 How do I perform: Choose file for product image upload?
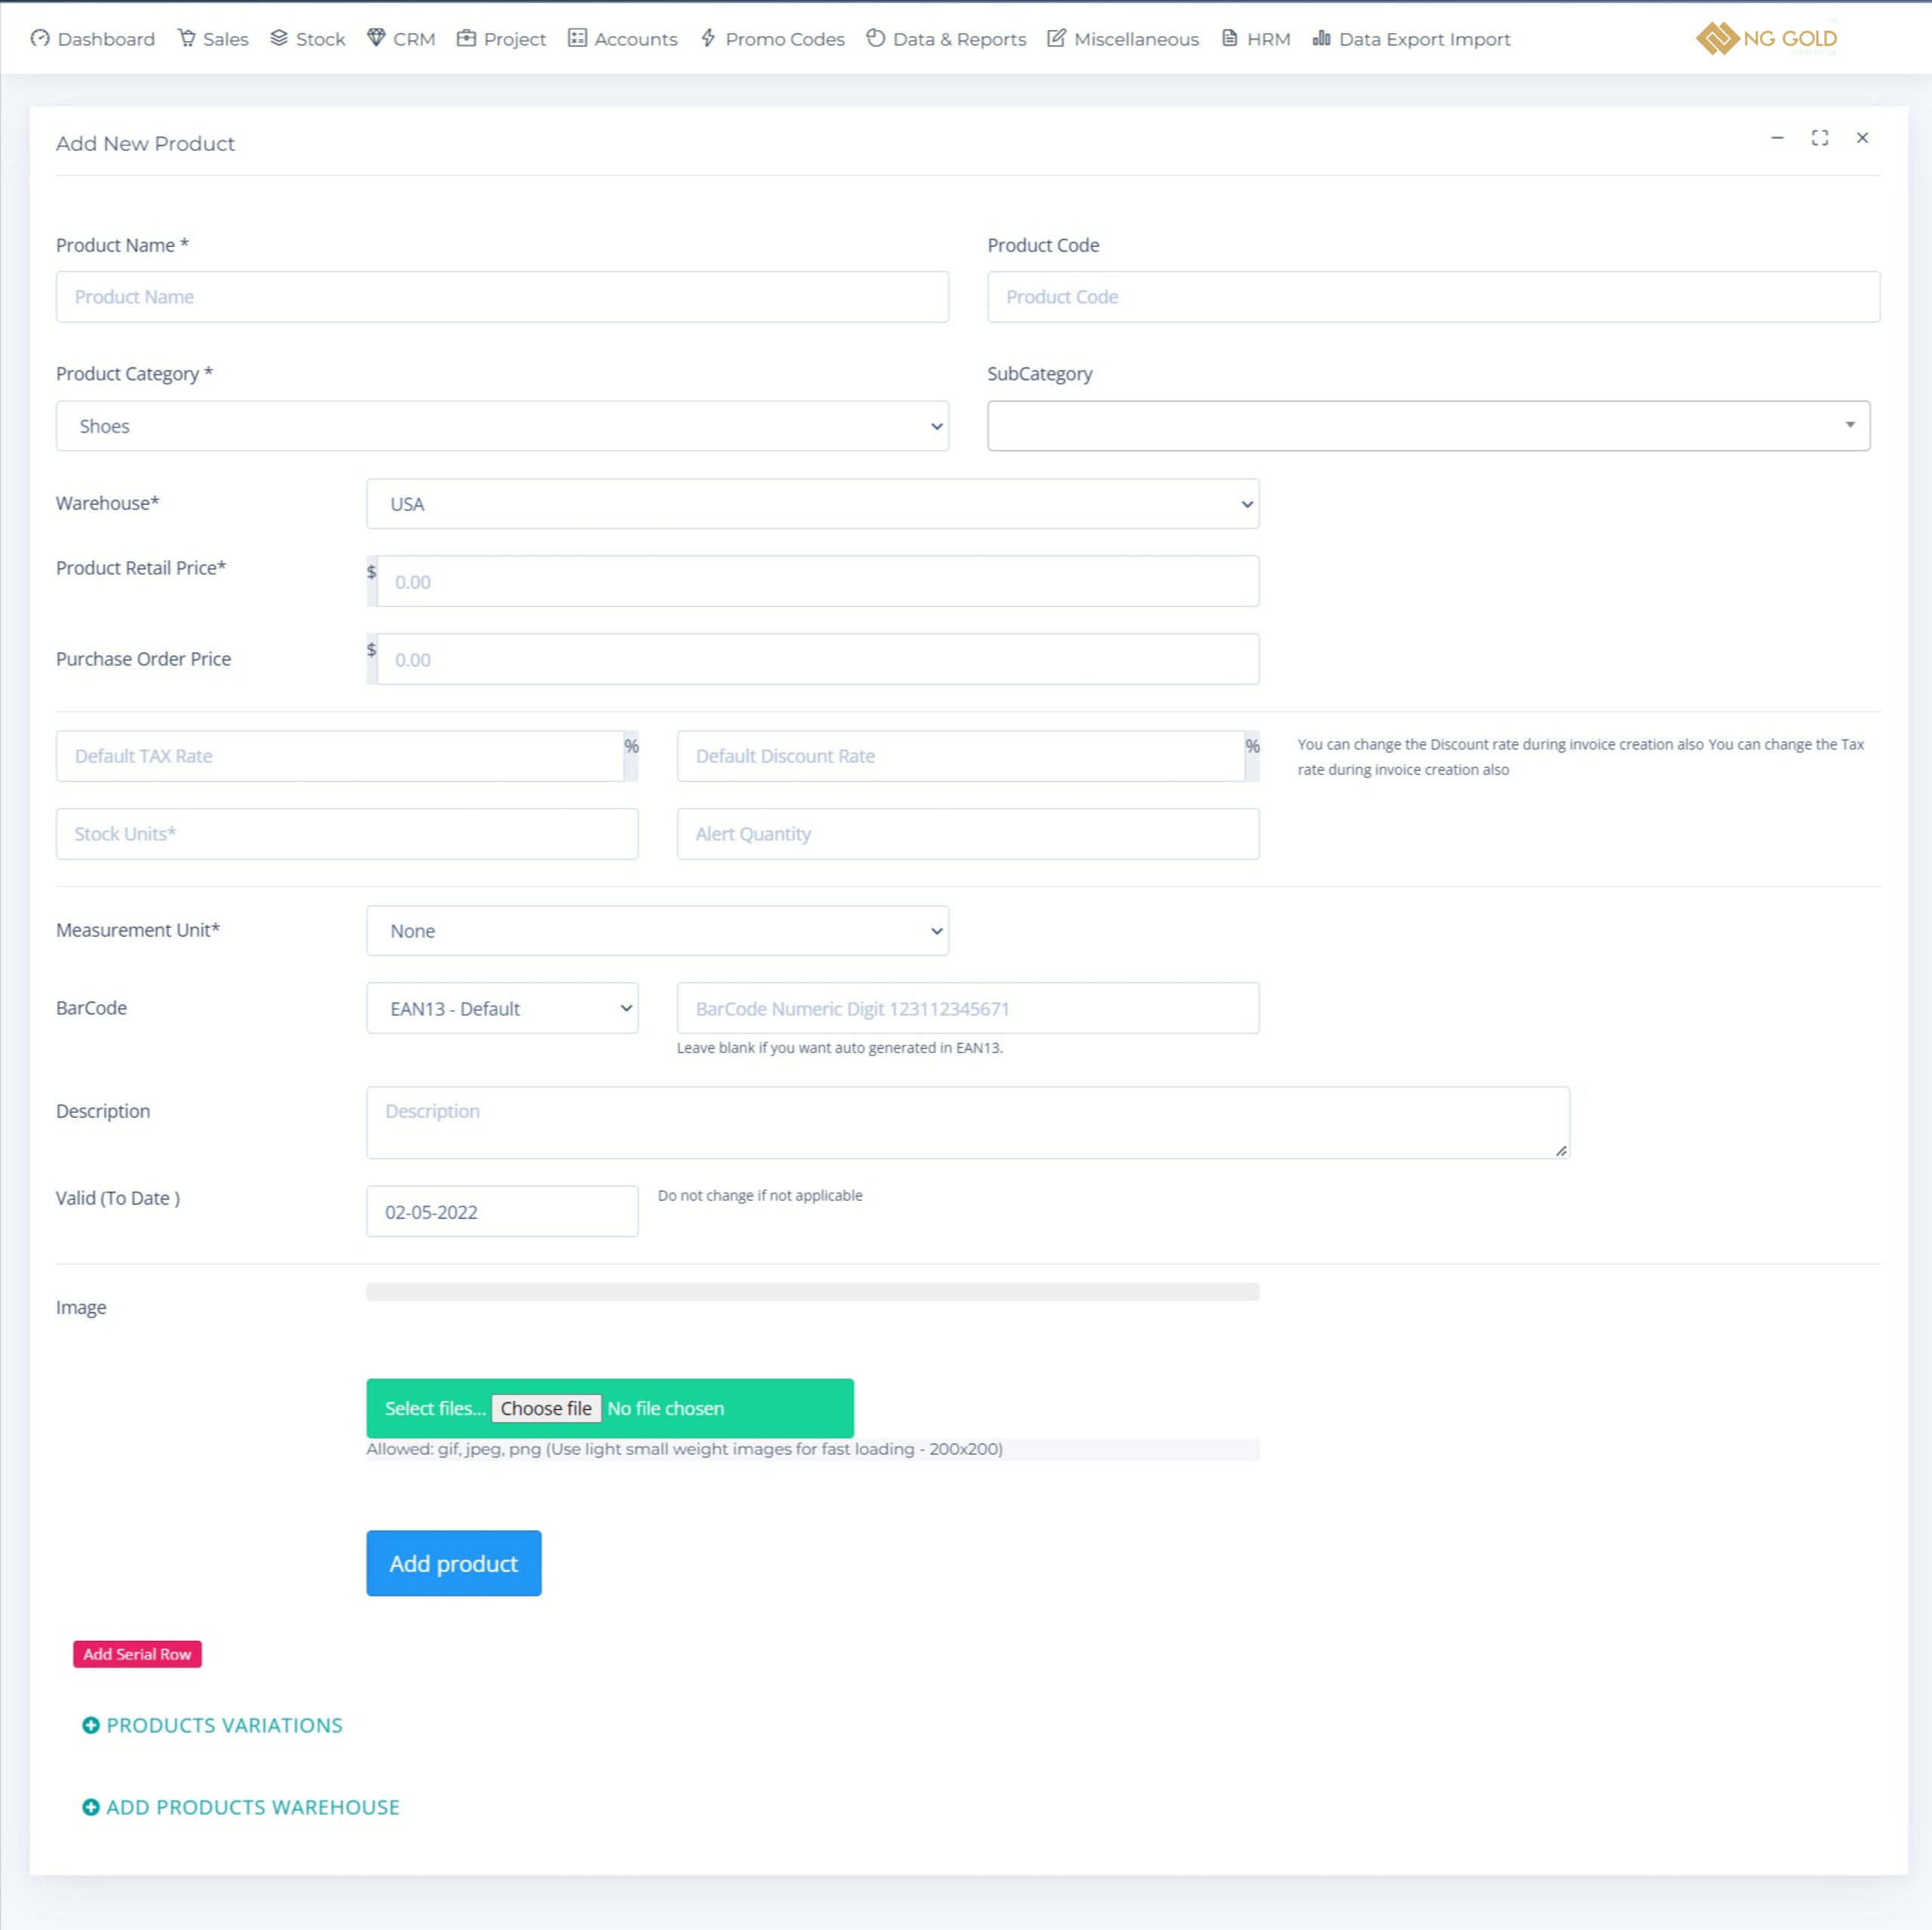[x=548, y=1408]
